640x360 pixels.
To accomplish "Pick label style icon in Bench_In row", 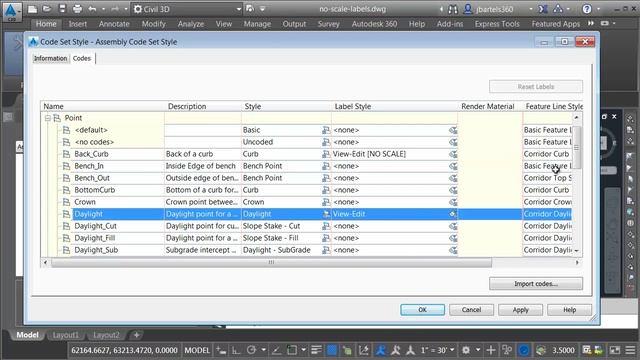I will [x=453, y=166].
